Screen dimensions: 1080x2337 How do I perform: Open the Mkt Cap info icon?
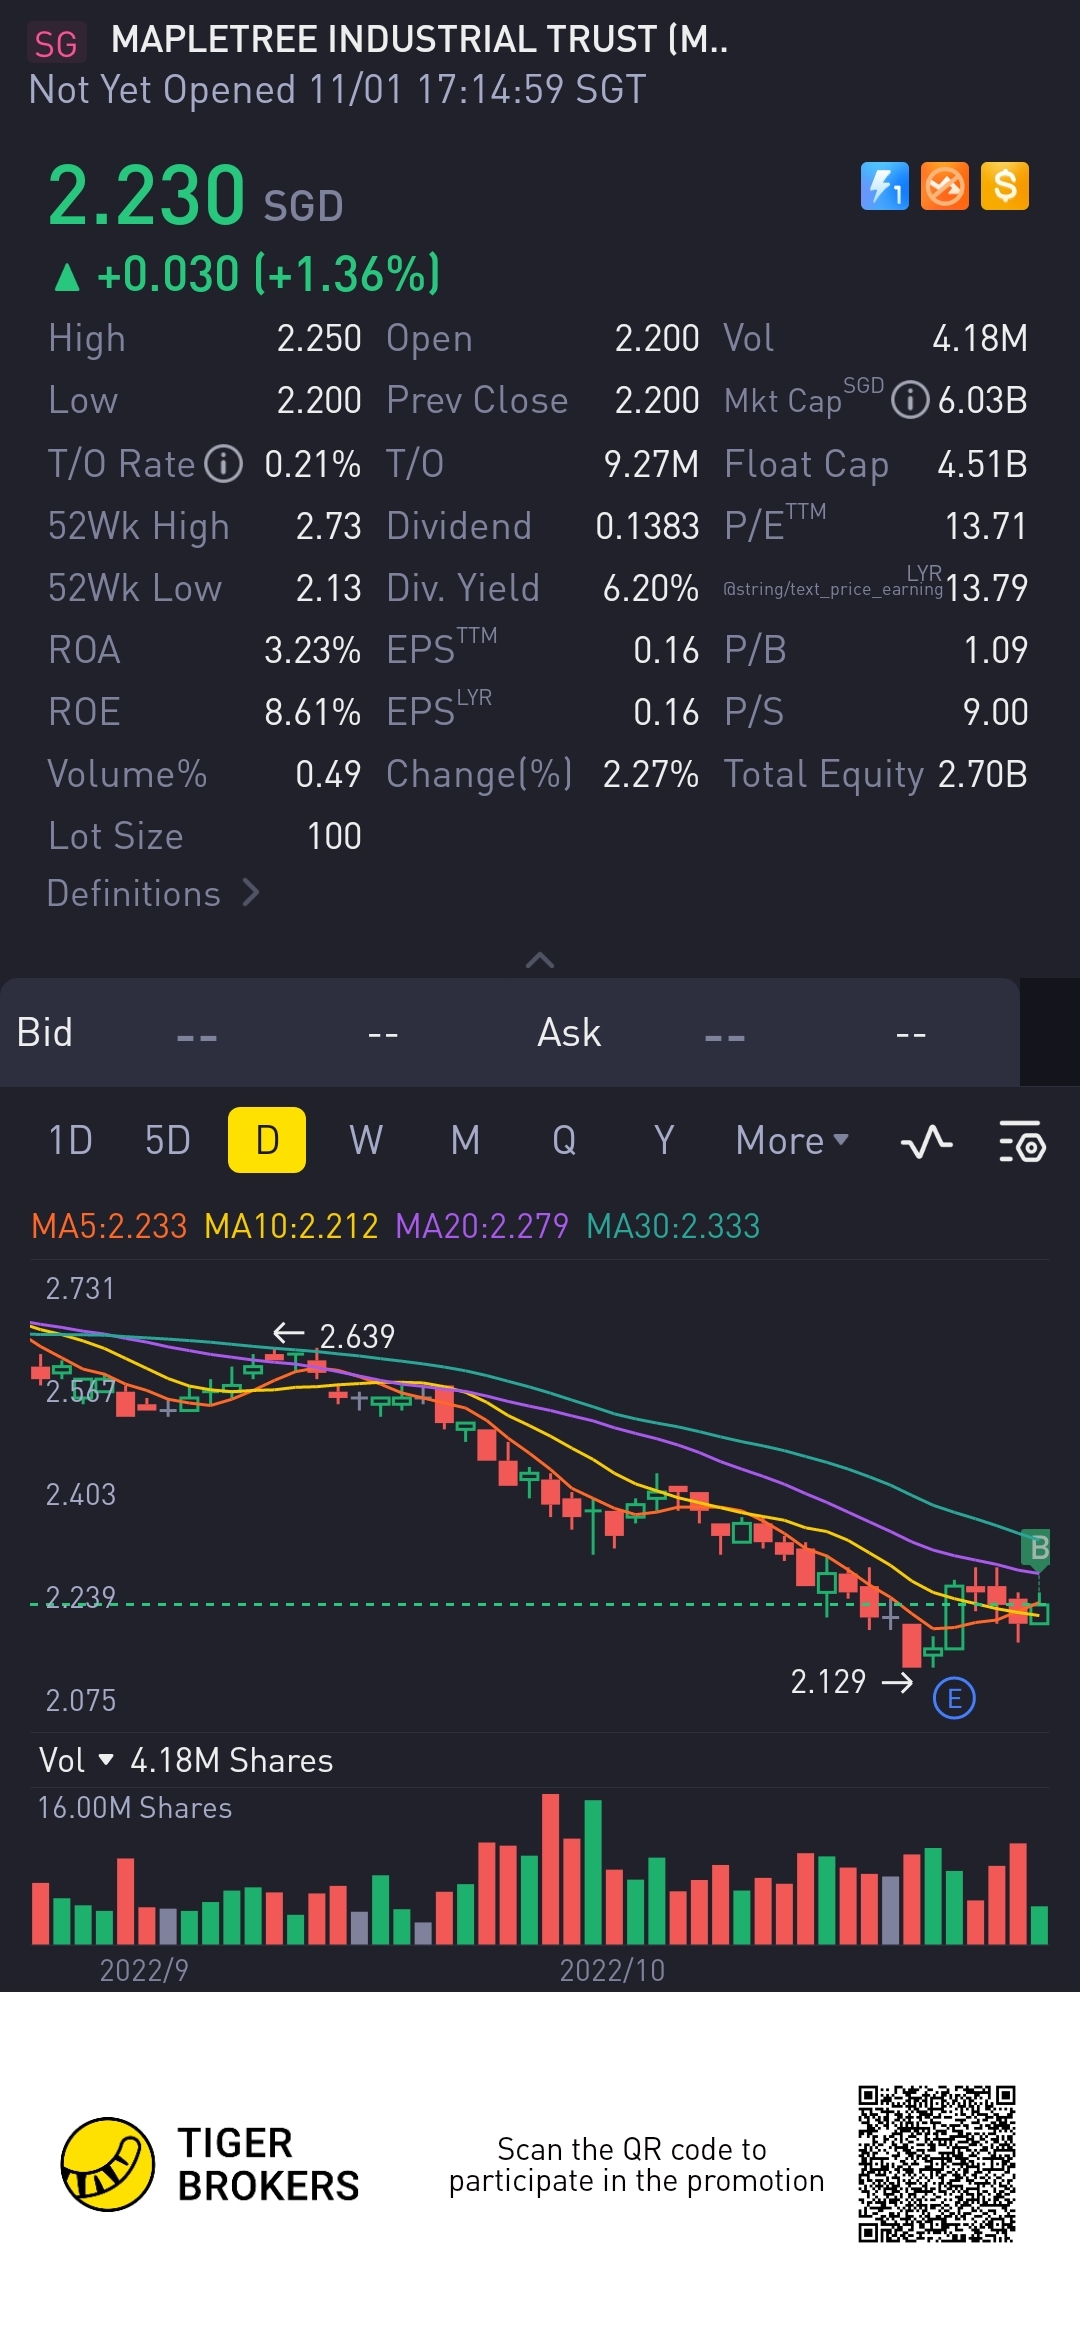(910, 401)
